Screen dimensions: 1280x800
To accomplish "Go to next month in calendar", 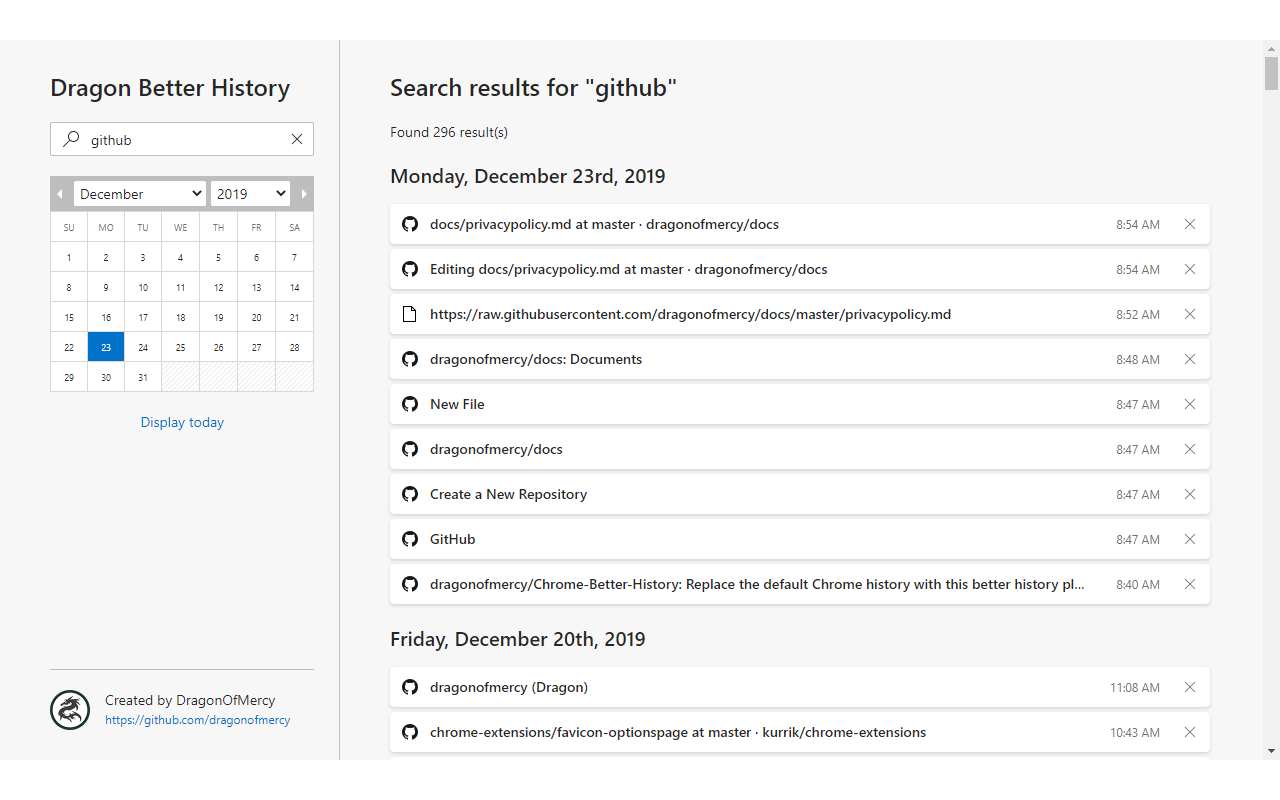I will [x=304, y=194].
